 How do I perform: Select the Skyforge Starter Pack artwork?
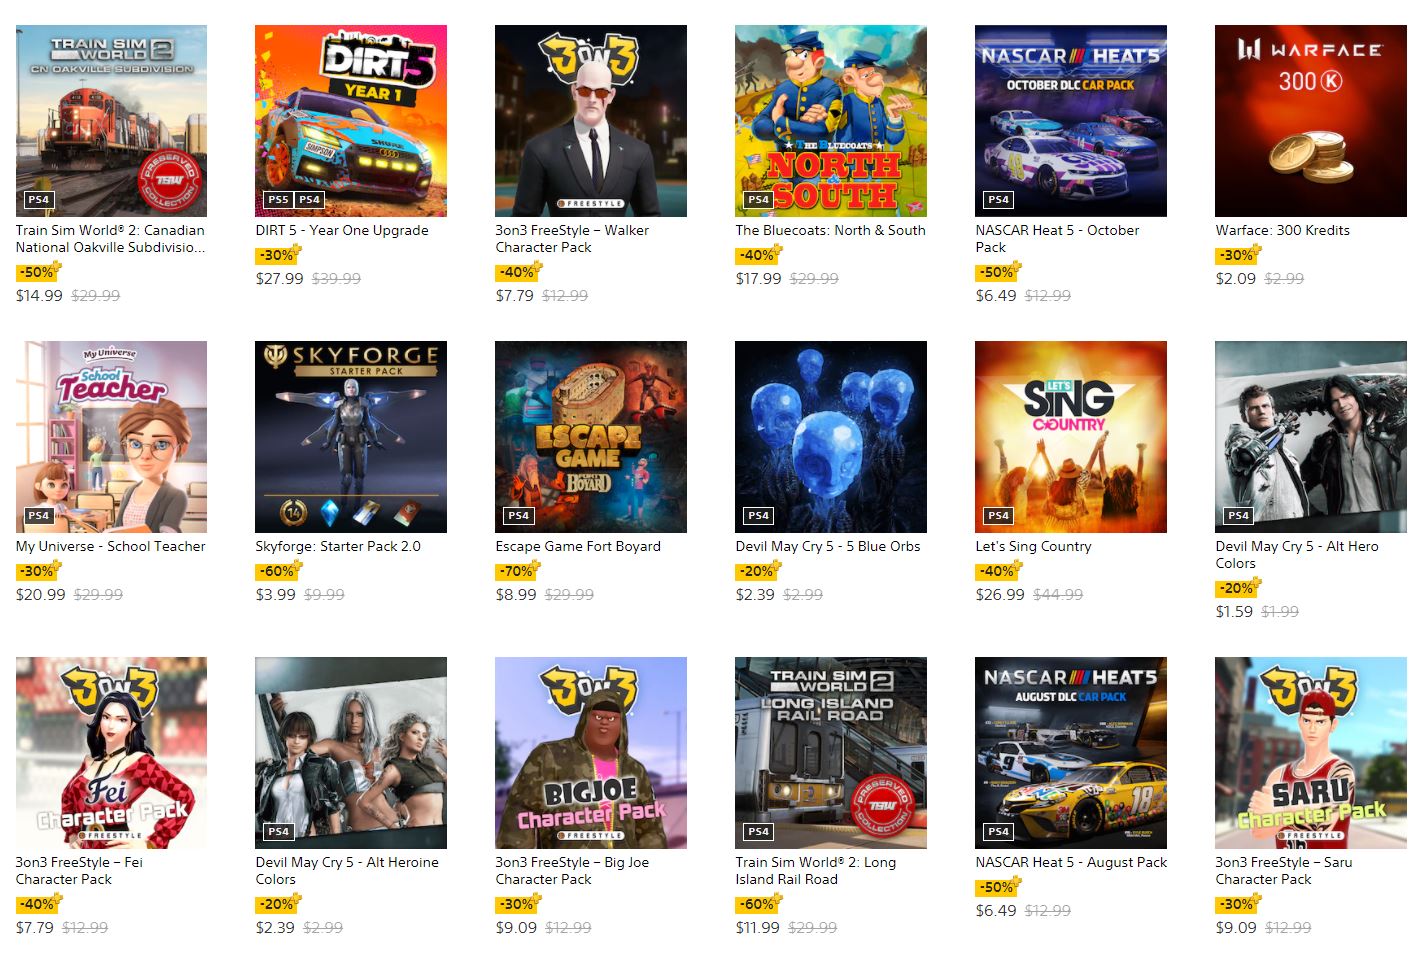(x=351, y=437)
